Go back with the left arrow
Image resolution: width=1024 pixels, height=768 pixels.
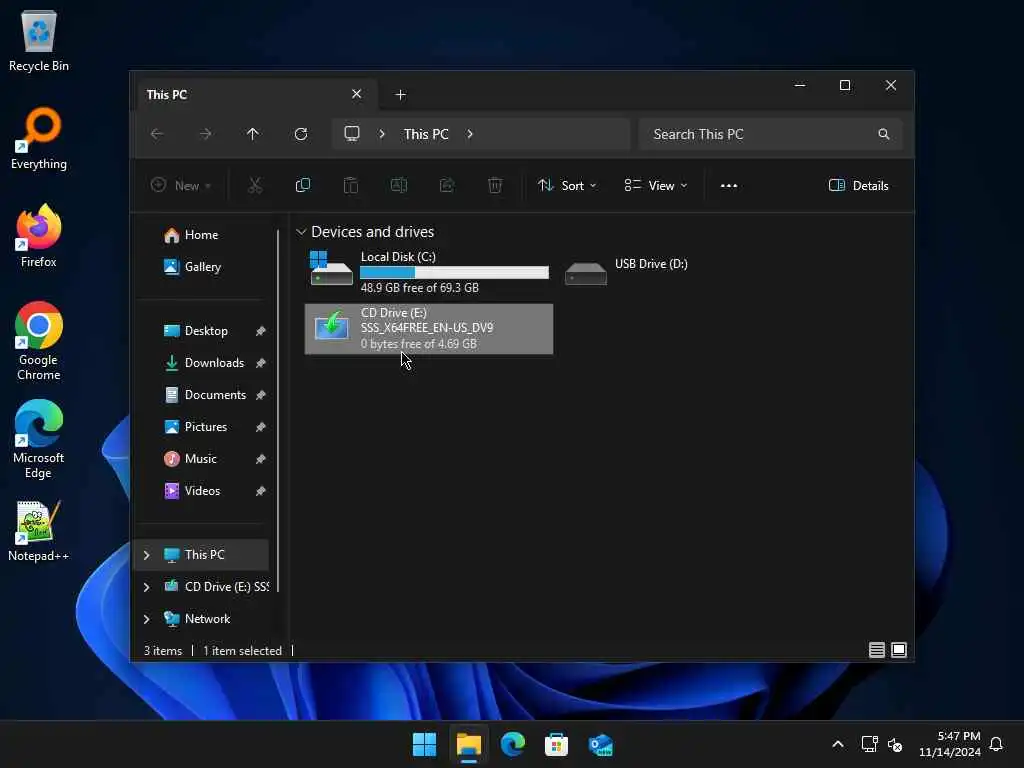(157, 134)
